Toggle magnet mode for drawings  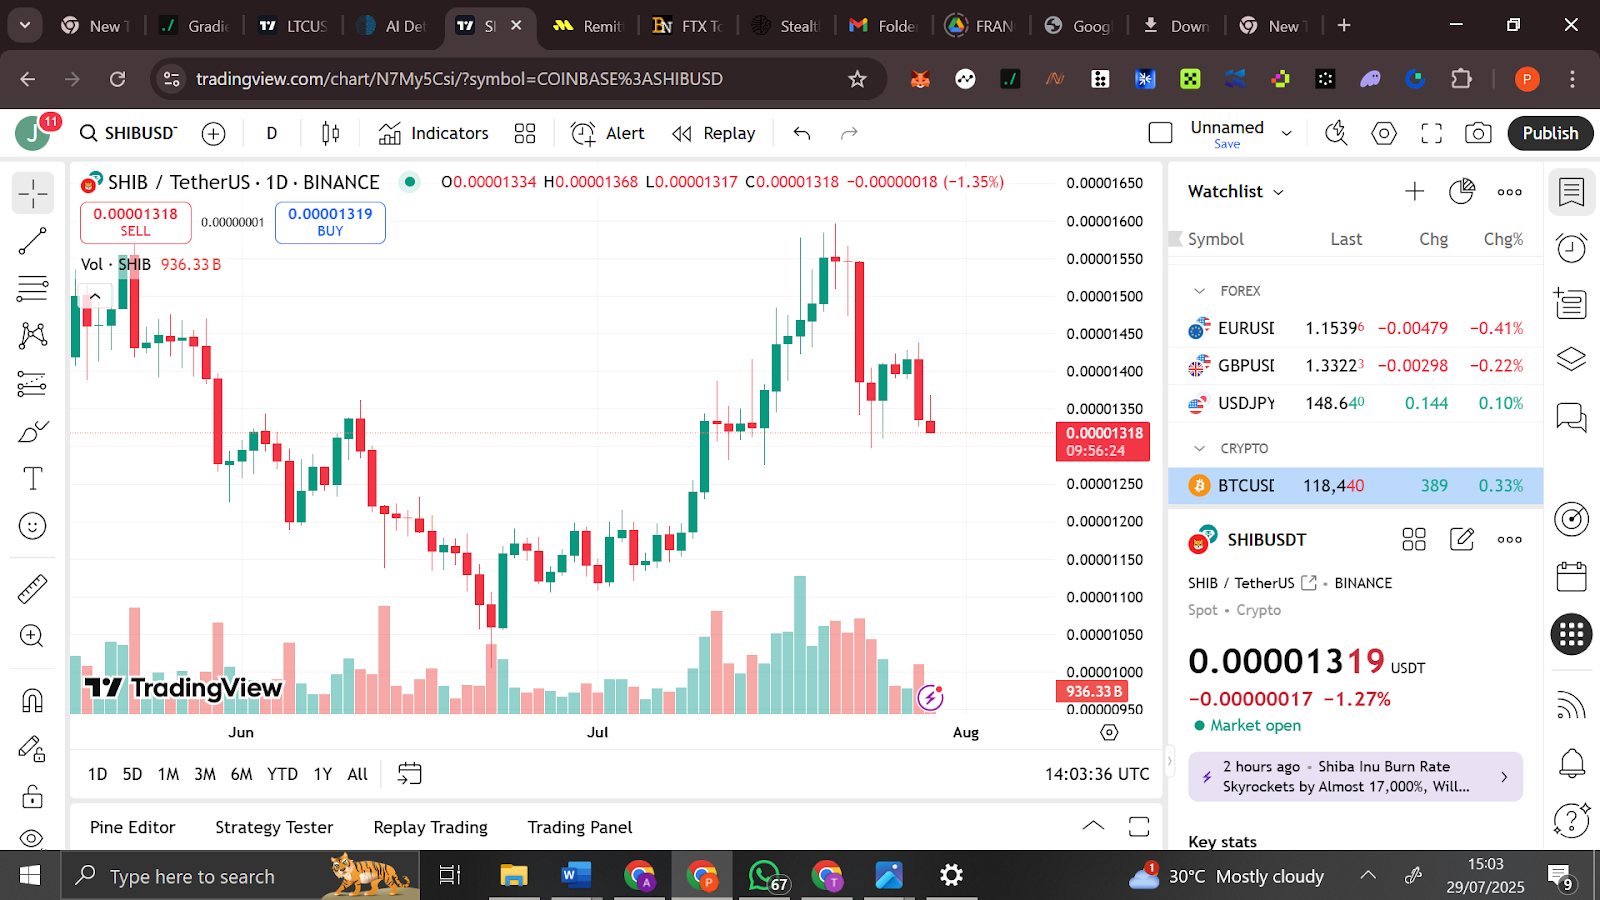pos(33,700)
